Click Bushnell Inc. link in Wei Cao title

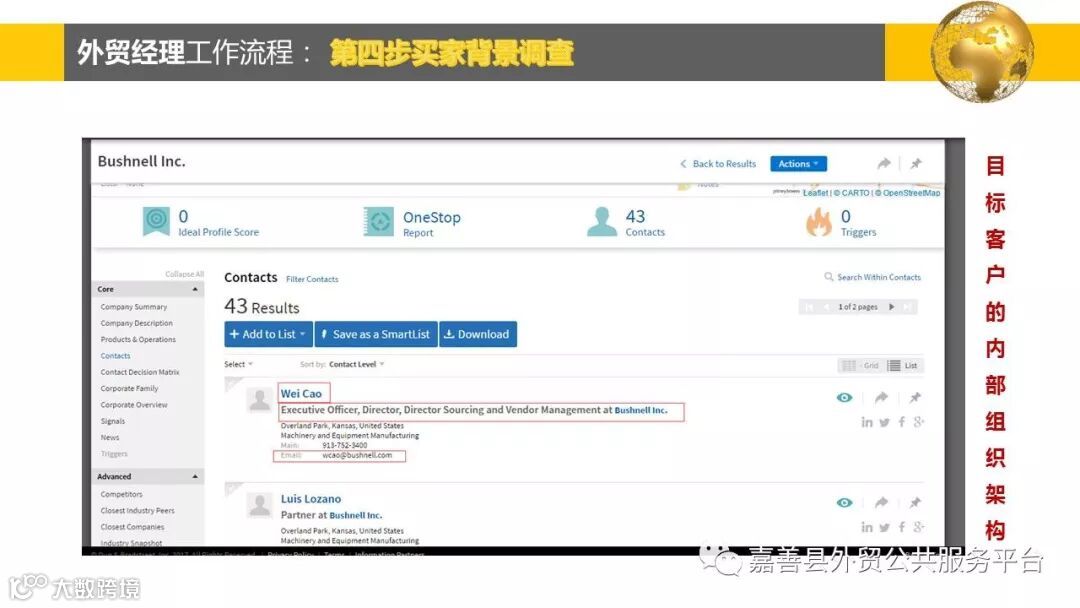641,410
